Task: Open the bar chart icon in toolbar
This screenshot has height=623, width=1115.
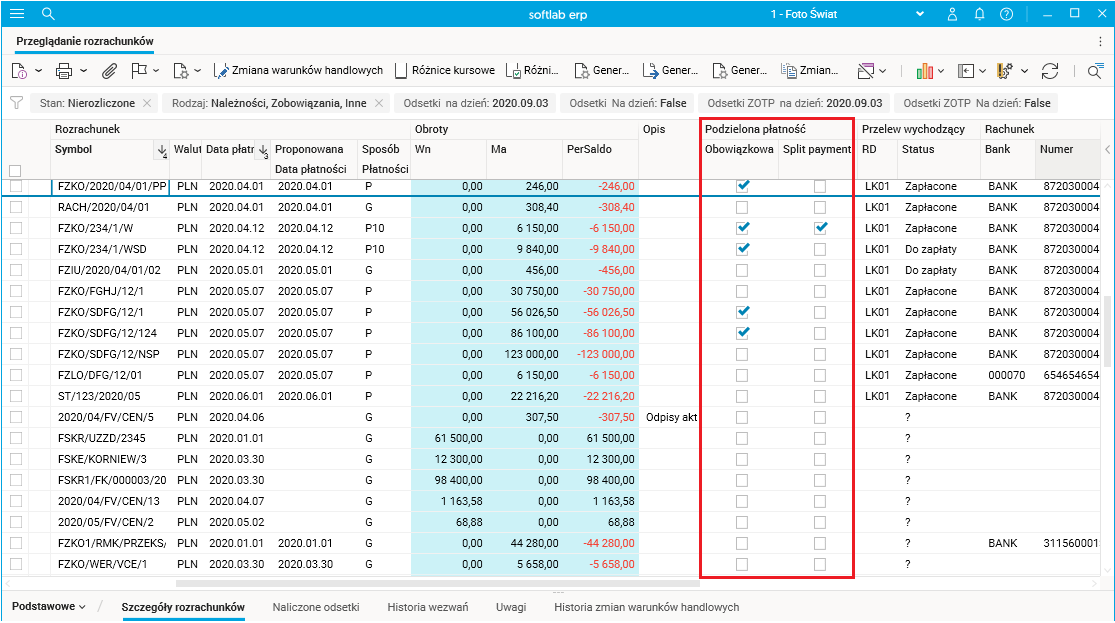Action: click(925, 71)
